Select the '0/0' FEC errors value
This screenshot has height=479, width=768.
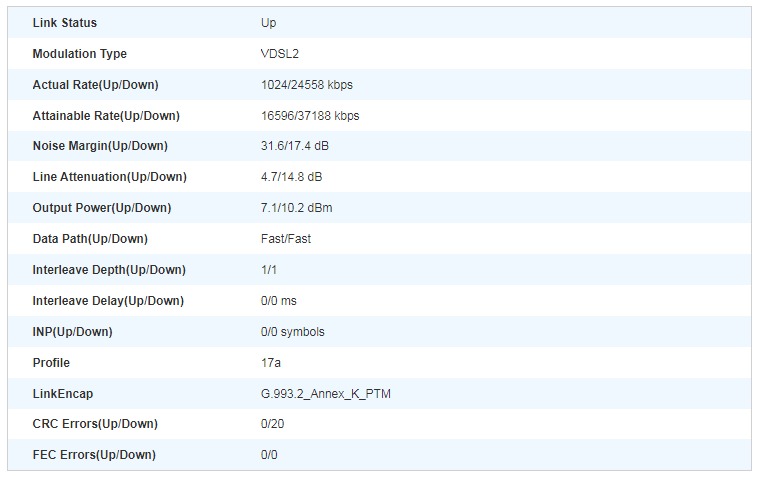(x=269, y=455)
